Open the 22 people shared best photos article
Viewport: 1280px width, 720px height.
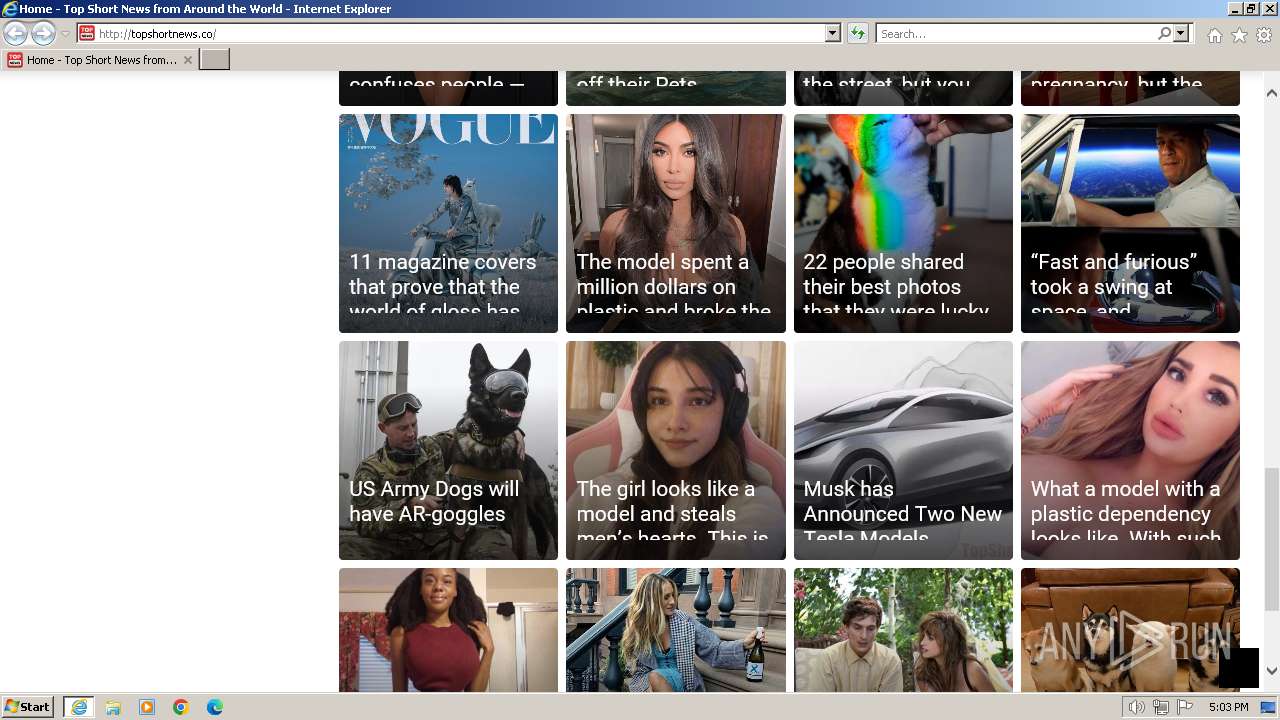pos(903,223)
